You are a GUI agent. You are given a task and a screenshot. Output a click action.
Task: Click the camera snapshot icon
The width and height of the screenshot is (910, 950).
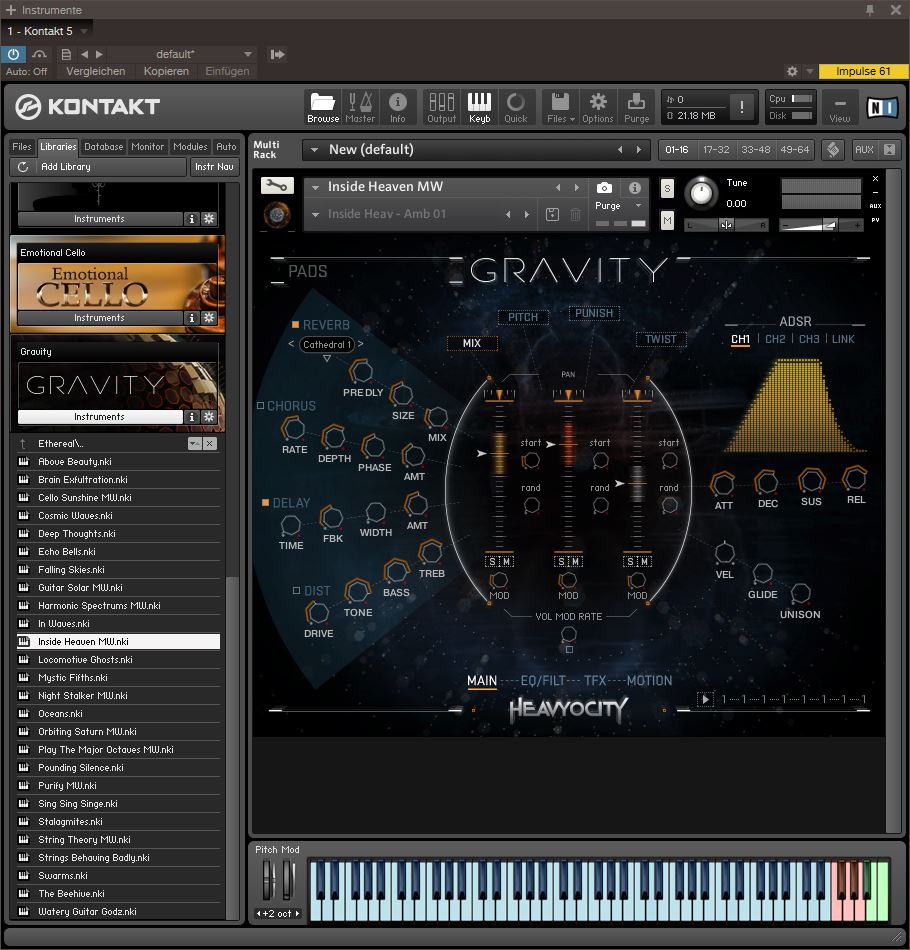click(x=604, y=188)
